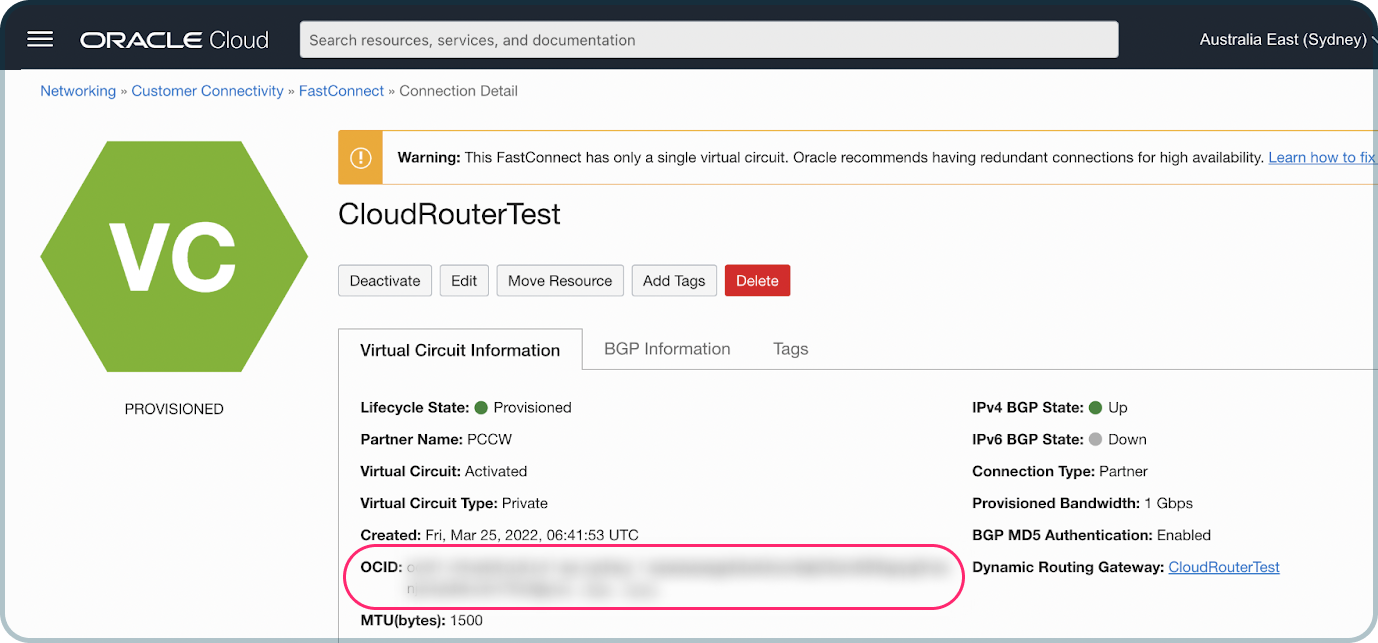Click the Move Resource button
The image size is (1378, 643).
pyautogui.click(x=560, y=281)
